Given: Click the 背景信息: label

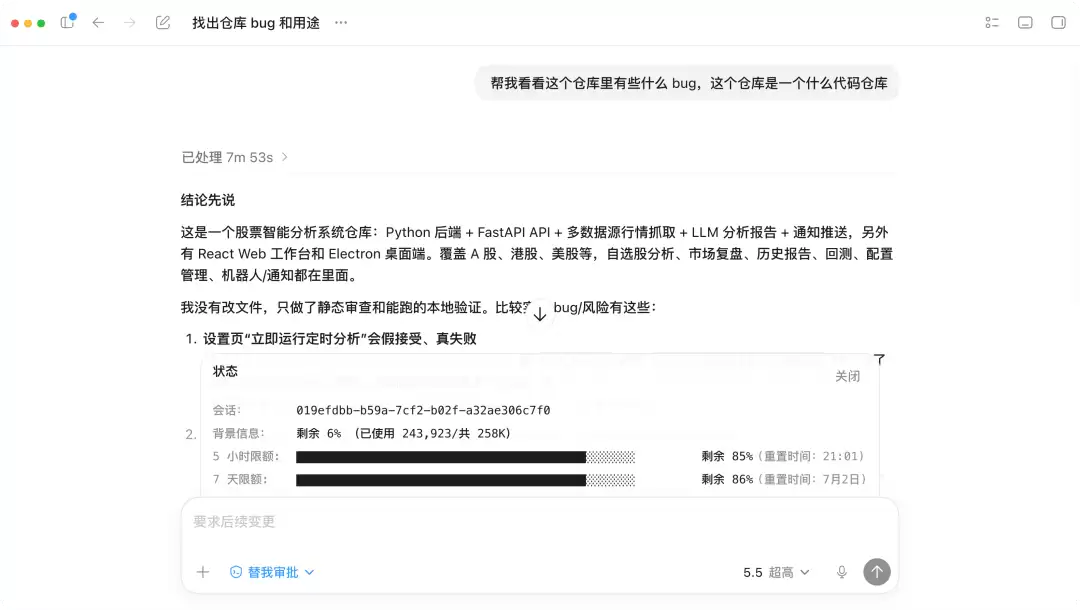Looking at the screenshot, I should 238,434.
